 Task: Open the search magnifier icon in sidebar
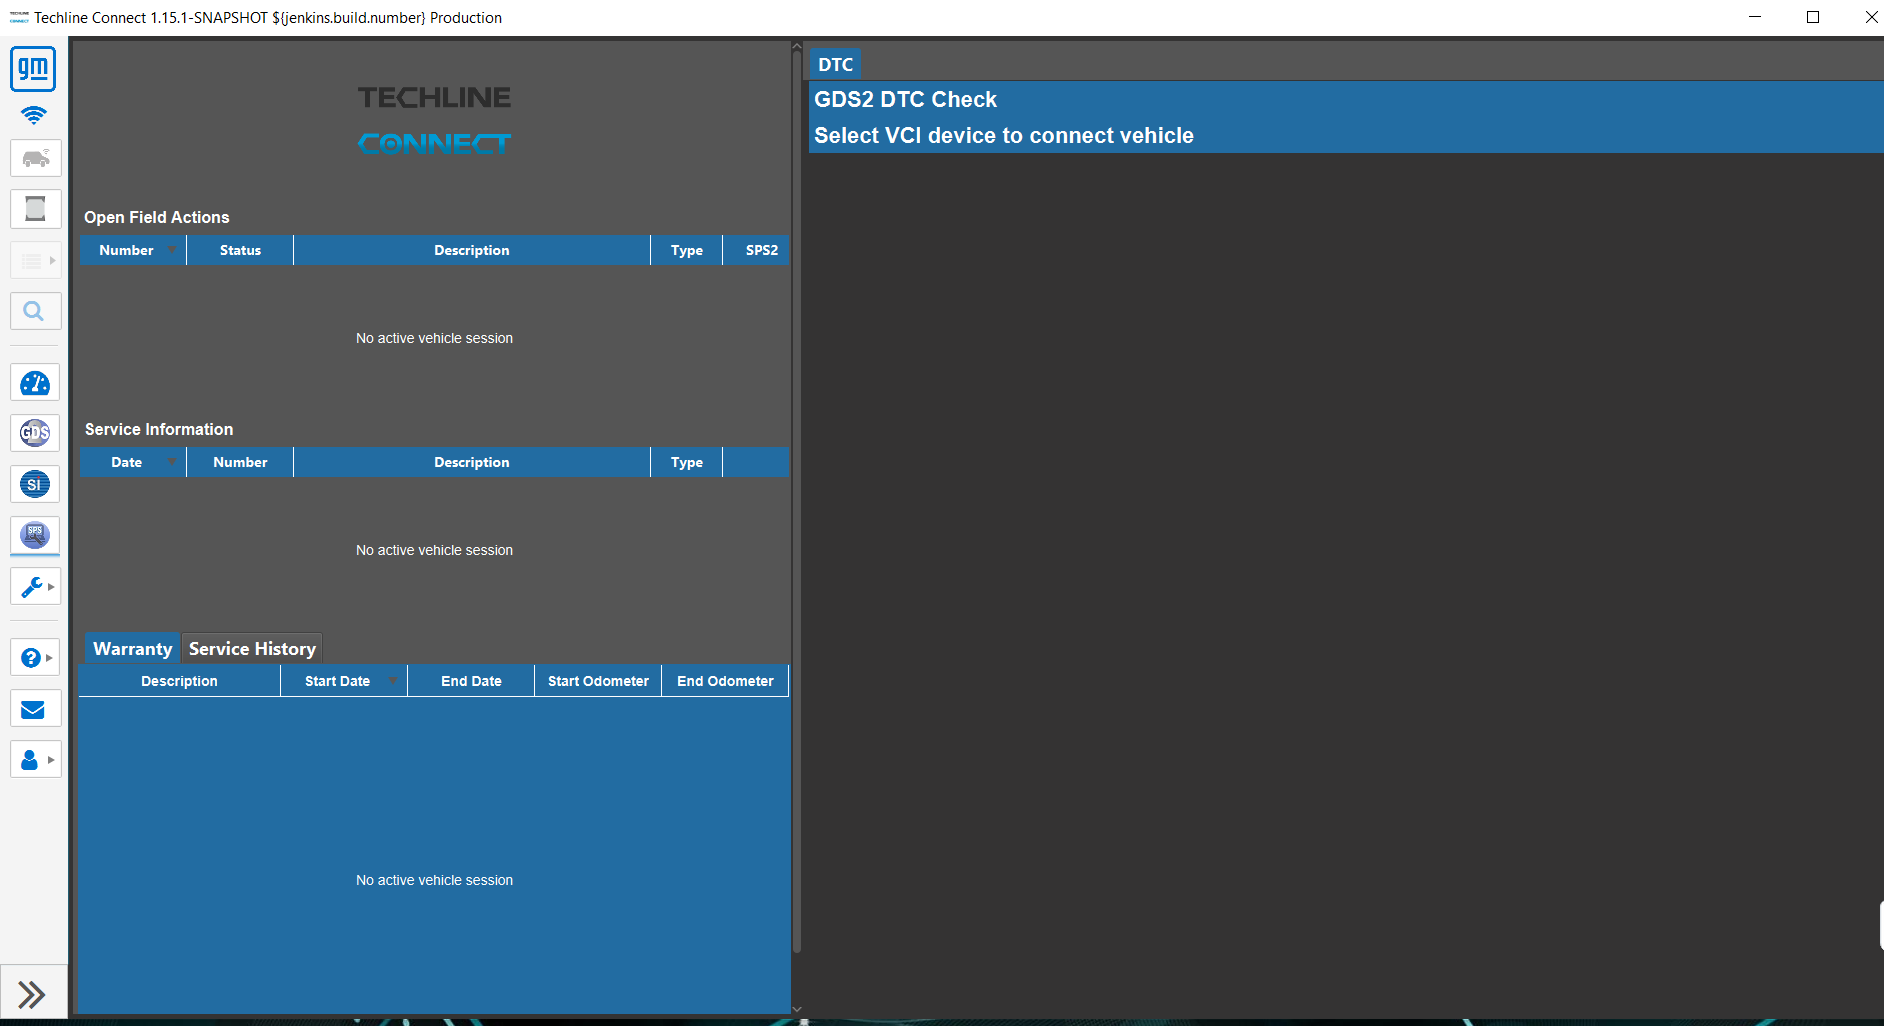point(36,311)
